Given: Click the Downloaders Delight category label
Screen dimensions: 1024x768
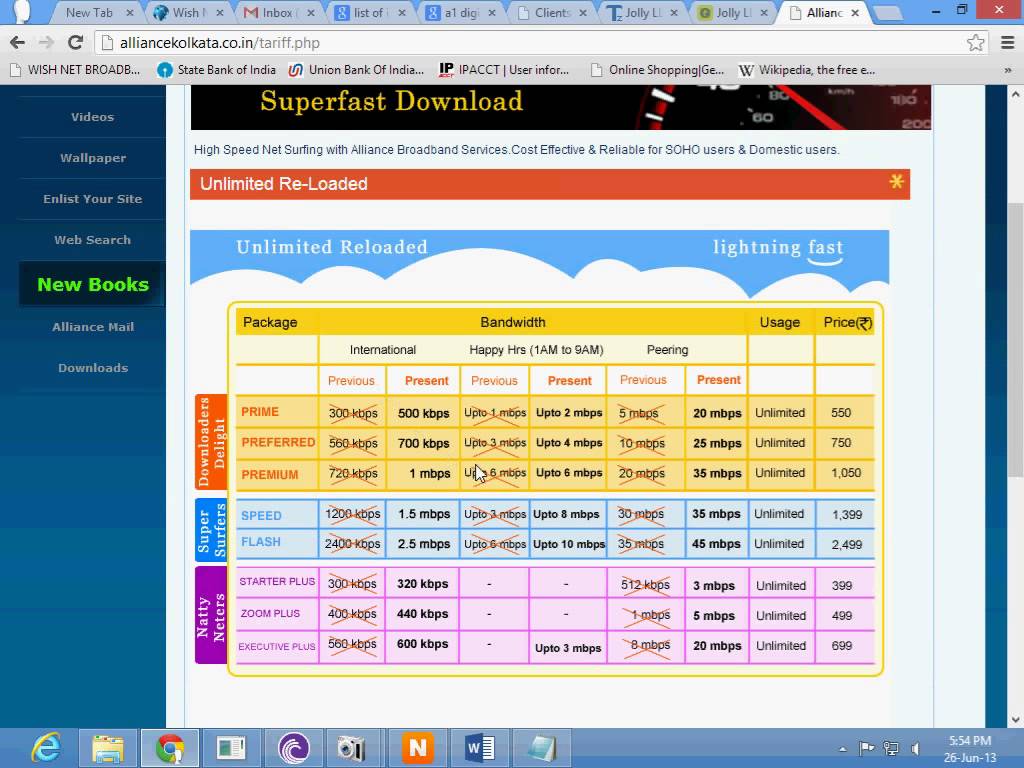Looking at the screenshot, I should pyautogui.click(x=211, y=442).
